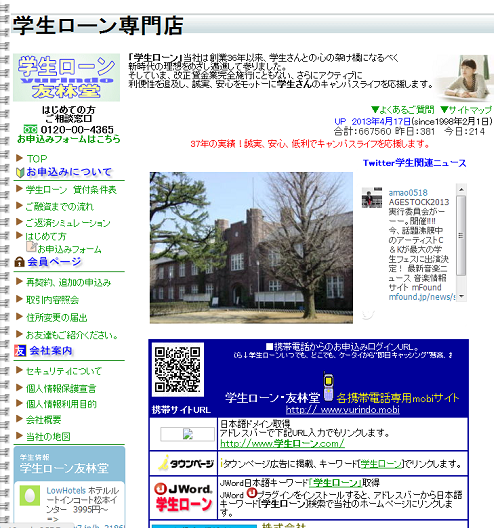Viewport: 500px width, 528px height.
Task: Click the small JWord plugin icon
Action: coord(251,493)
